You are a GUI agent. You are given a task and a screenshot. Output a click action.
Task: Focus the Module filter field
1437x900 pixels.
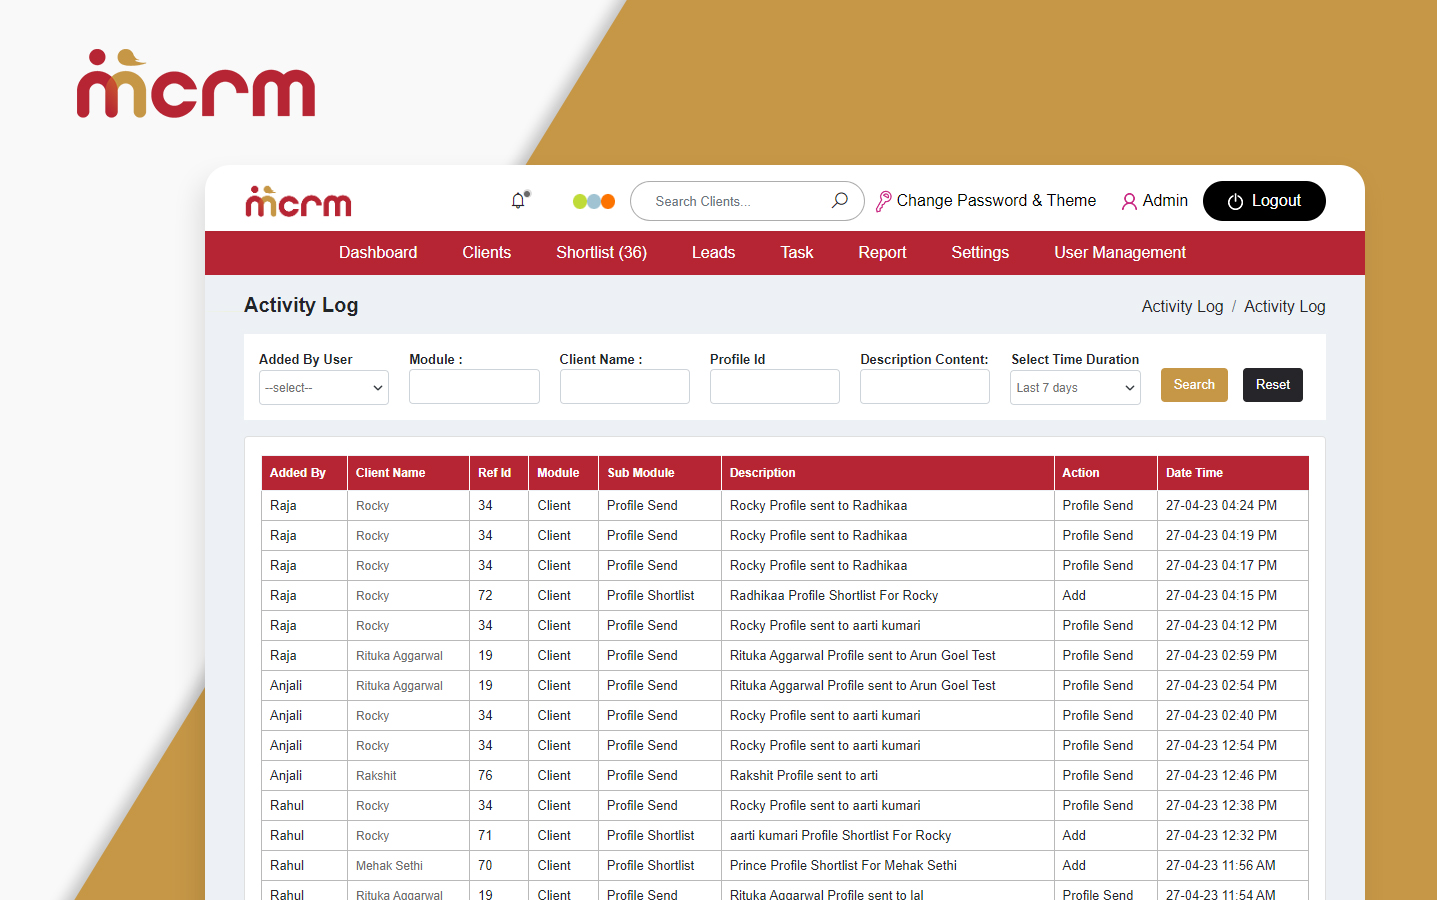click(474, 386)
